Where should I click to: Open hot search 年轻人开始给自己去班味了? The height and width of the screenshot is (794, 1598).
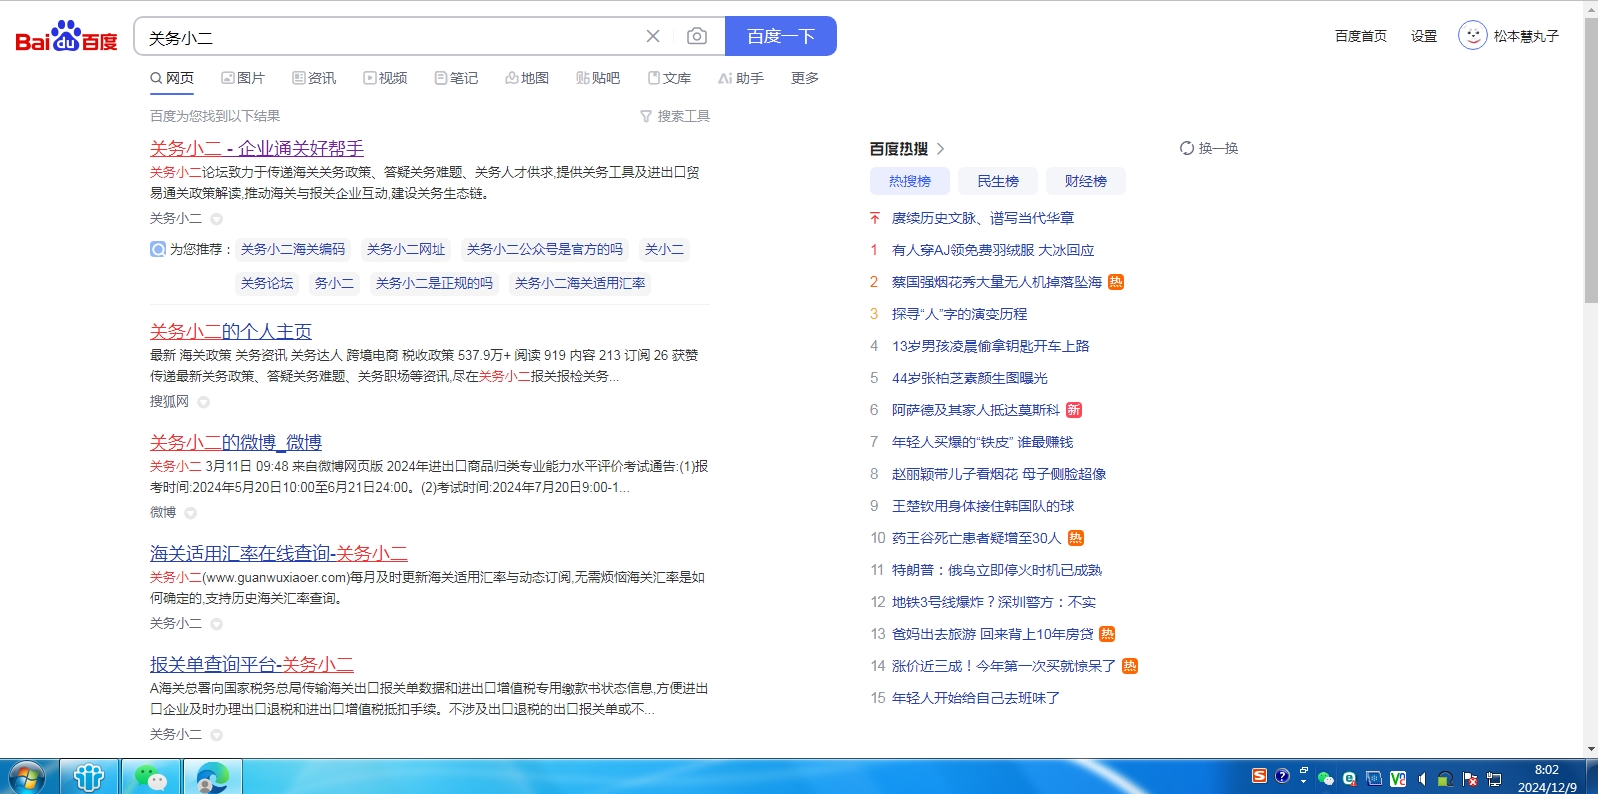coord(976,698)
